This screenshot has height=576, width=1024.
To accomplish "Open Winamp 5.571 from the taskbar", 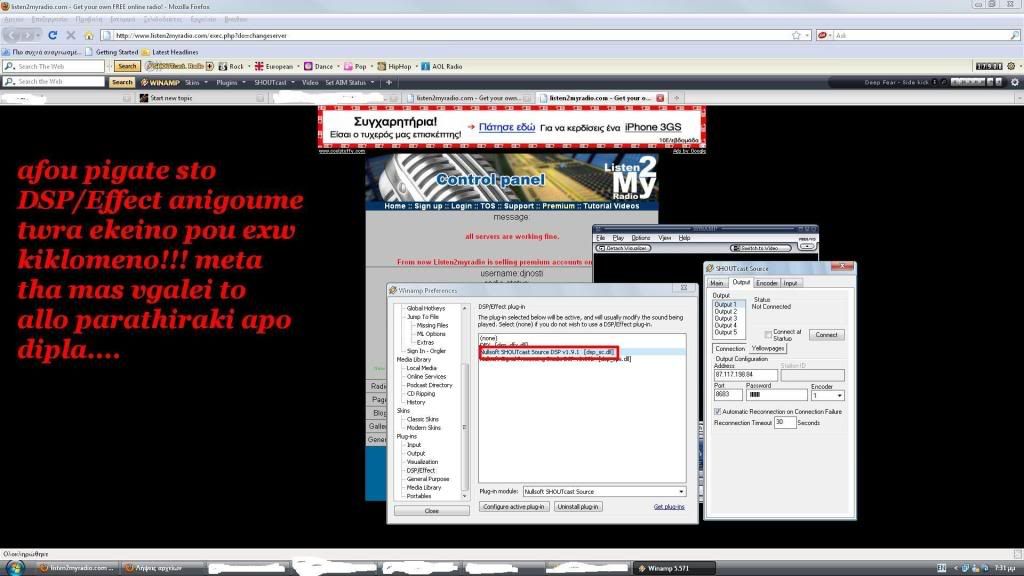I will coord(664,568).
